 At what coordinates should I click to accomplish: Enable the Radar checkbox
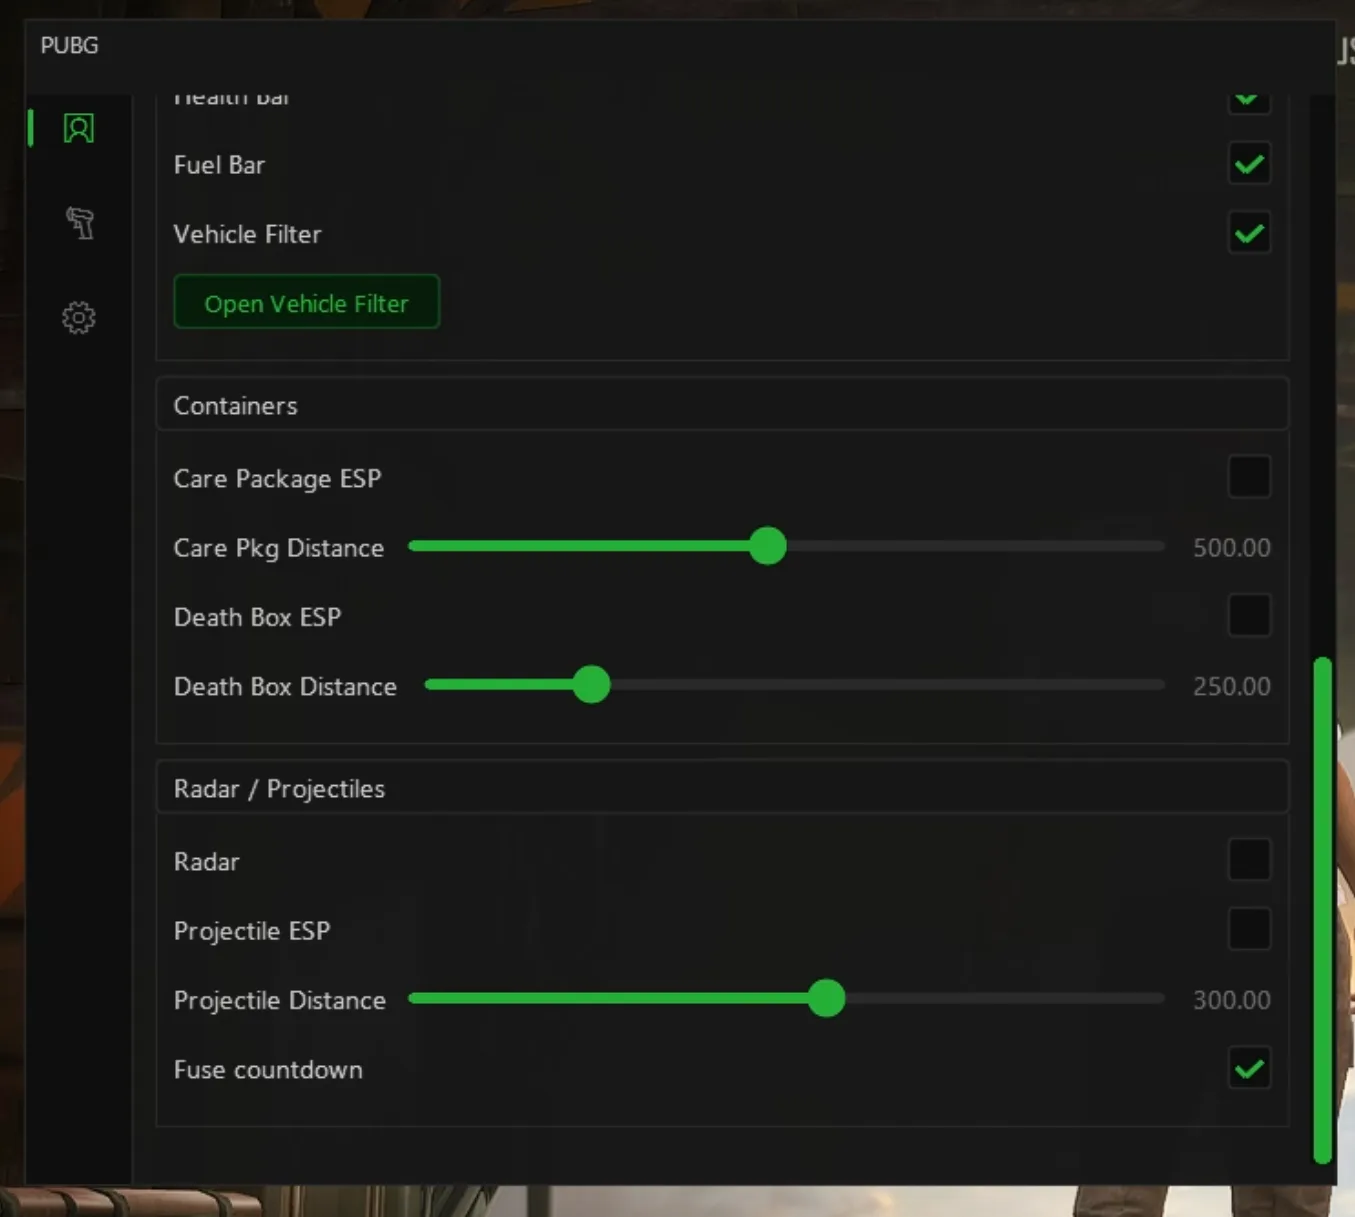point(1249,860)
